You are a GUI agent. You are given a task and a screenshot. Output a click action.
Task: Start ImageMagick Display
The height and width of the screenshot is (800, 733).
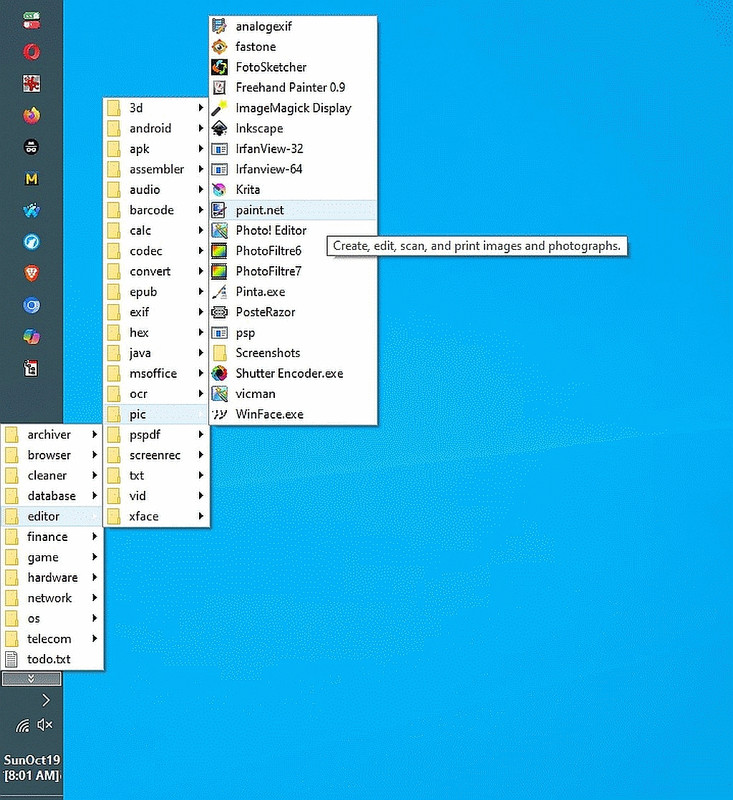(x=293, y=108)
